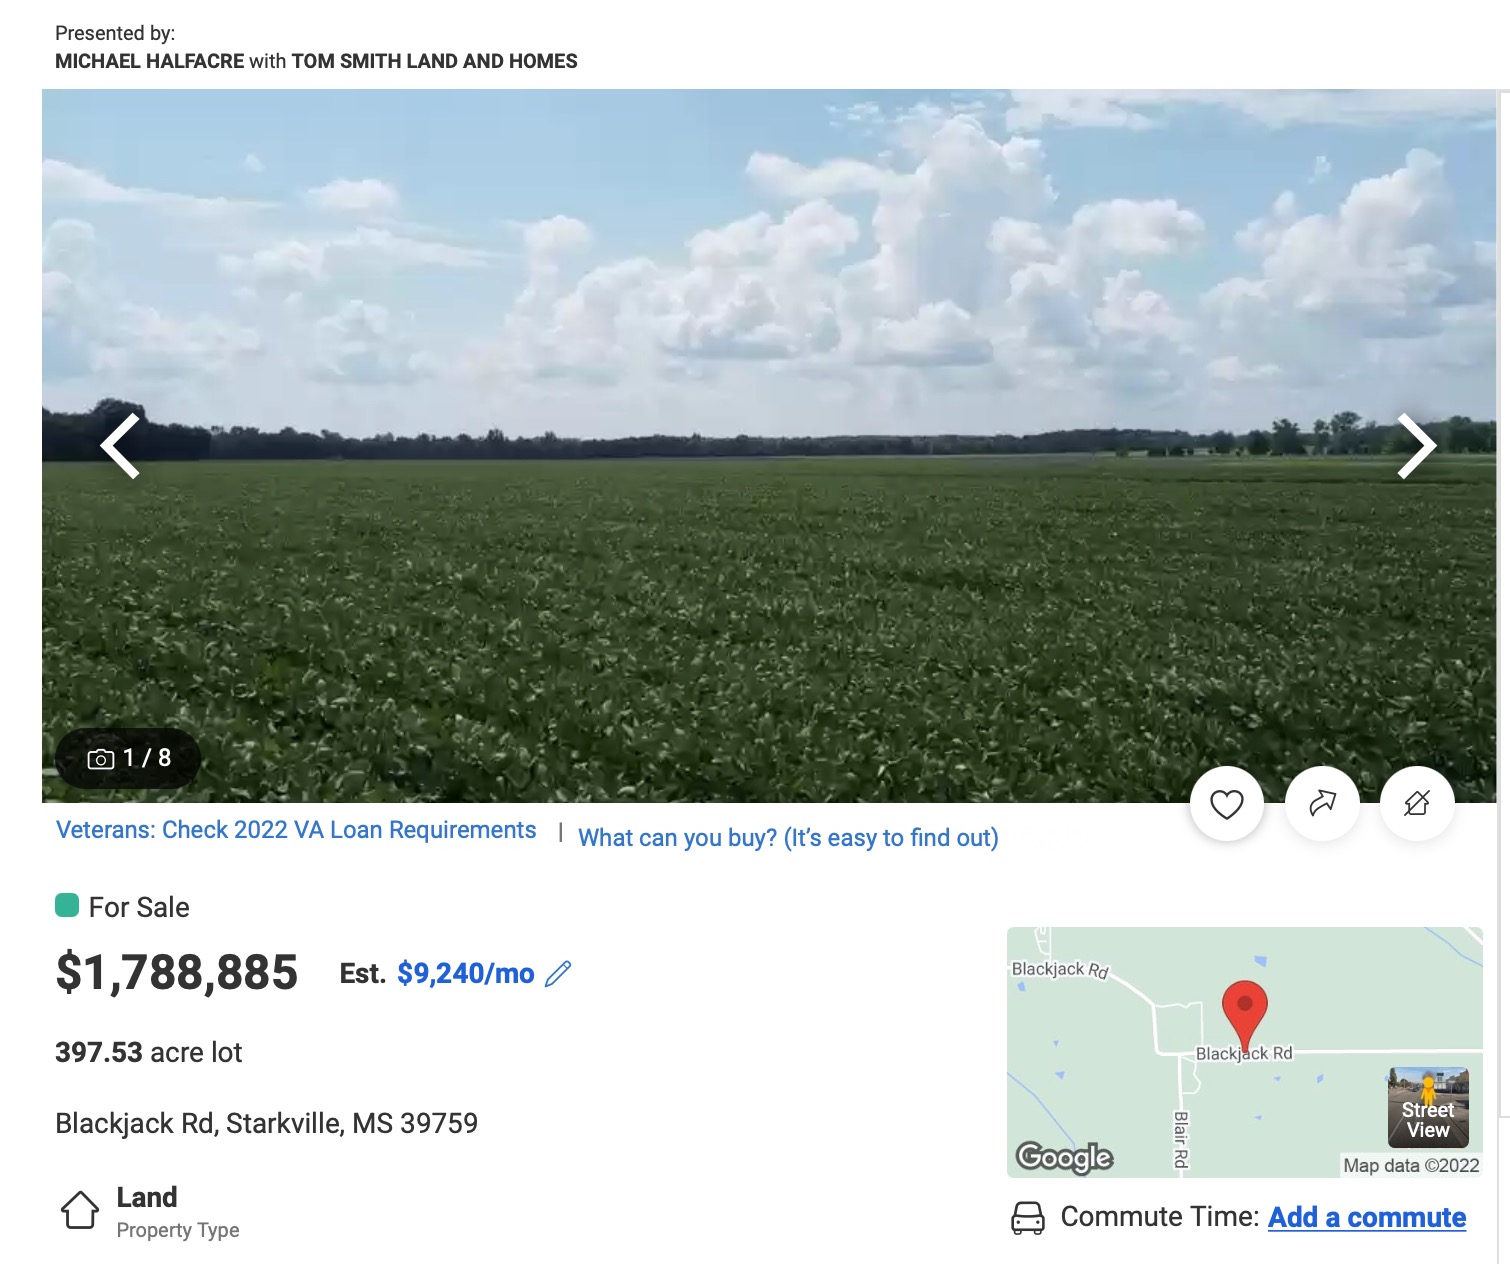1510x1264 pixels.
Task: Open the 1 / 8 photo counter
Action: point(129,759)
